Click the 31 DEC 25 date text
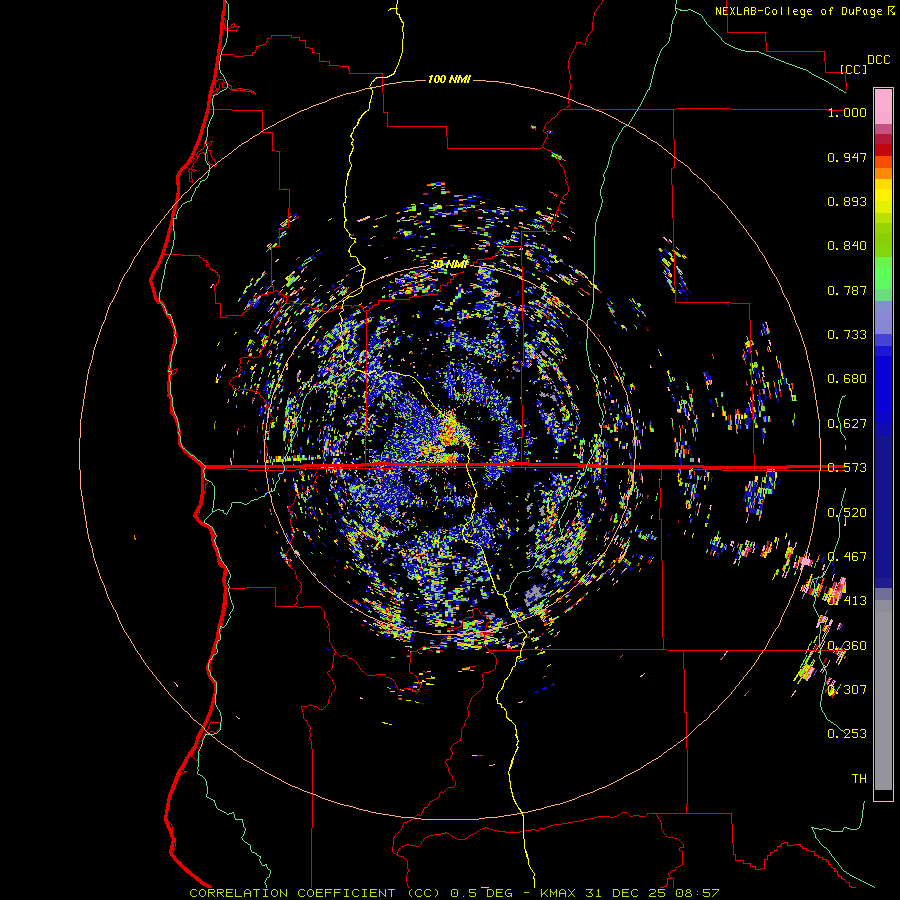Viewport: 900px width, 900px height. [625, 893]
